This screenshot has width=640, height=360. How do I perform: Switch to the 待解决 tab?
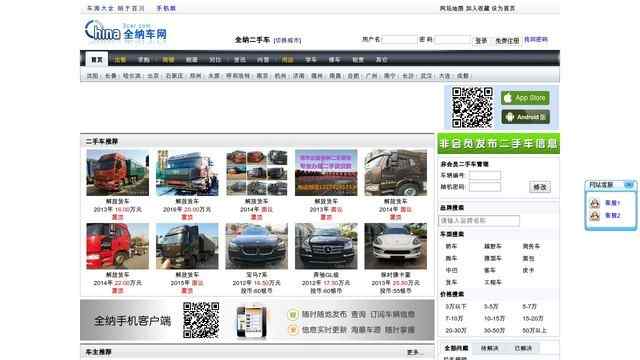(x=489, y=348)
